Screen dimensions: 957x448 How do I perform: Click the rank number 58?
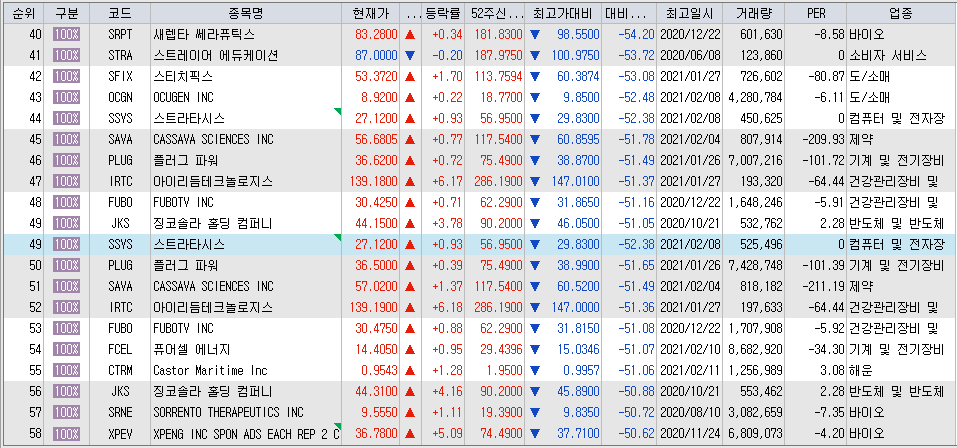[35, 434]
